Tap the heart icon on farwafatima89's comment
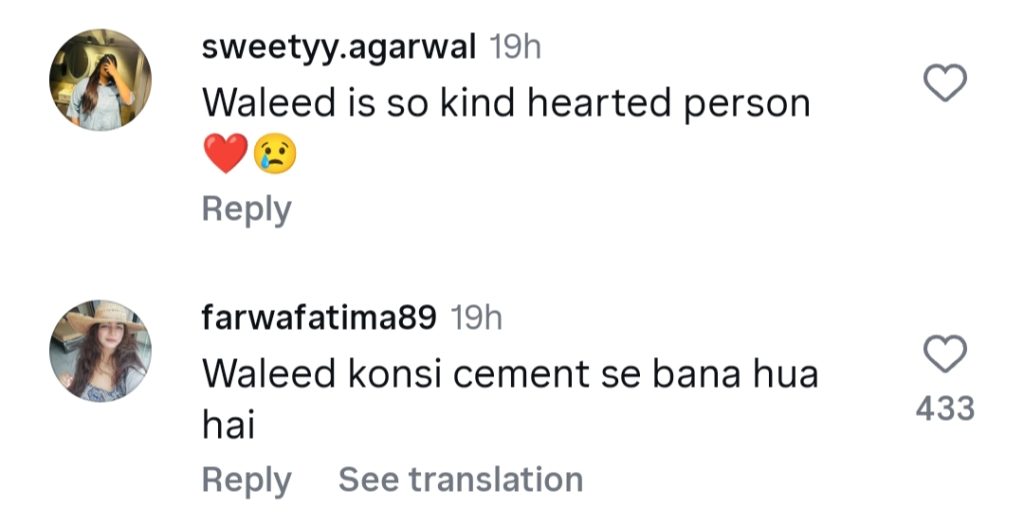Screen dimensions: 1024x525 [945, 354]
